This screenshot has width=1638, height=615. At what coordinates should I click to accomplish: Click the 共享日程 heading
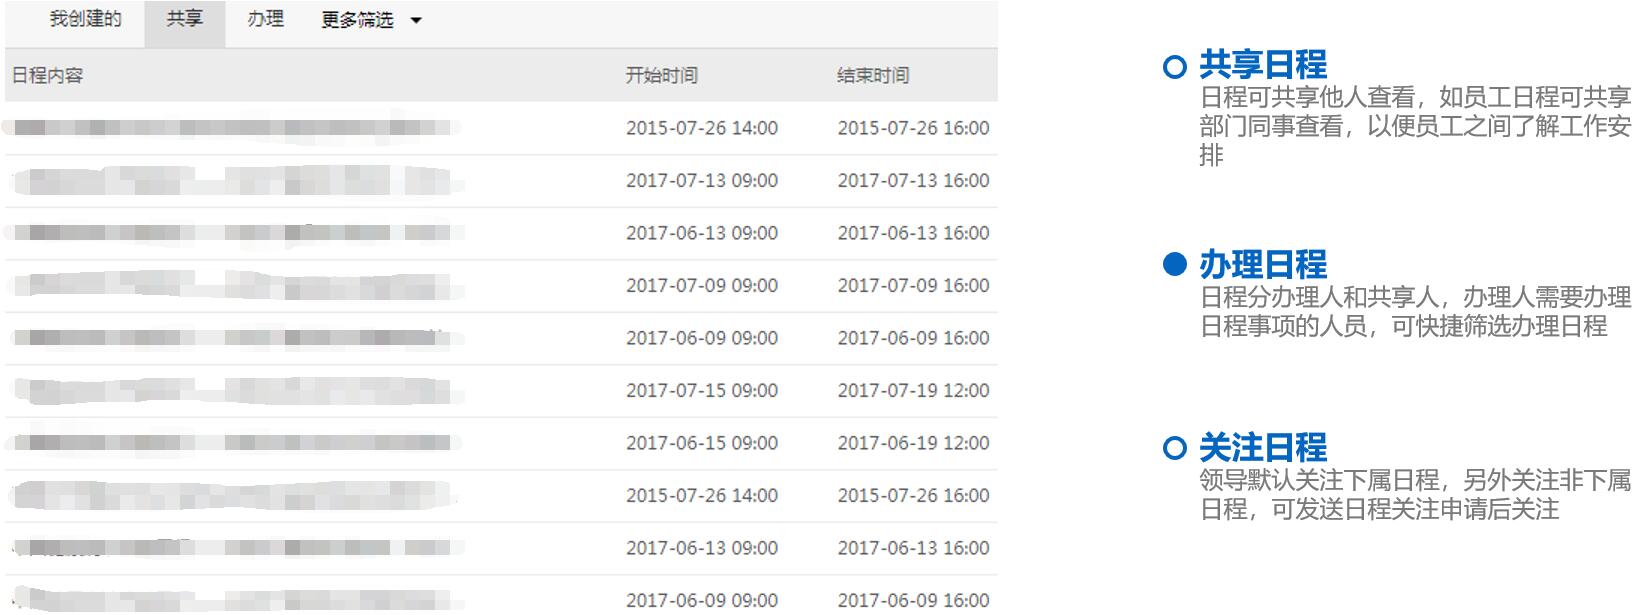click(1262, 65)
